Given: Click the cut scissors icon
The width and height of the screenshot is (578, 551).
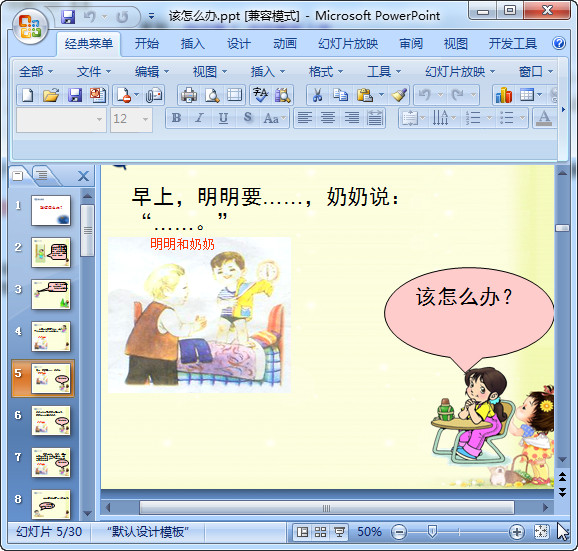Looking at the screenshot, I should (317, 95).
